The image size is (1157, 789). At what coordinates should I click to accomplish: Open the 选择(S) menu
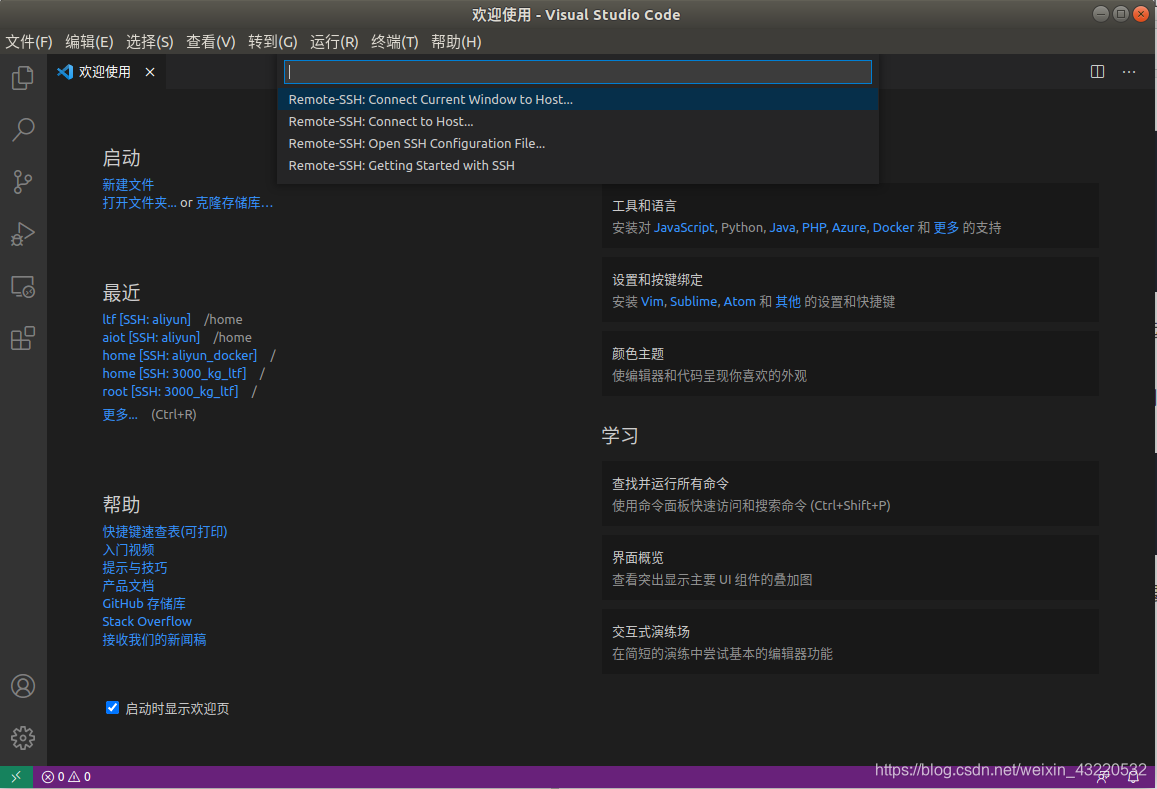(150, 41)
